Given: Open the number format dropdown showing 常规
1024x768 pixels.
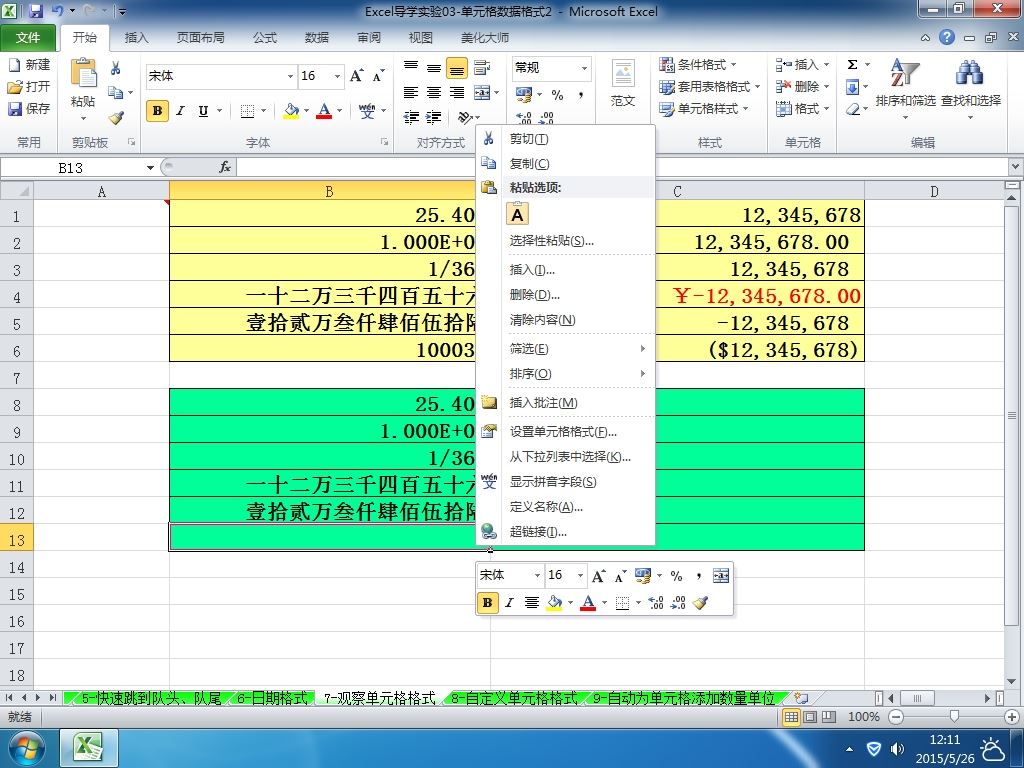Looking at the screenshot, I should point(584,68).
